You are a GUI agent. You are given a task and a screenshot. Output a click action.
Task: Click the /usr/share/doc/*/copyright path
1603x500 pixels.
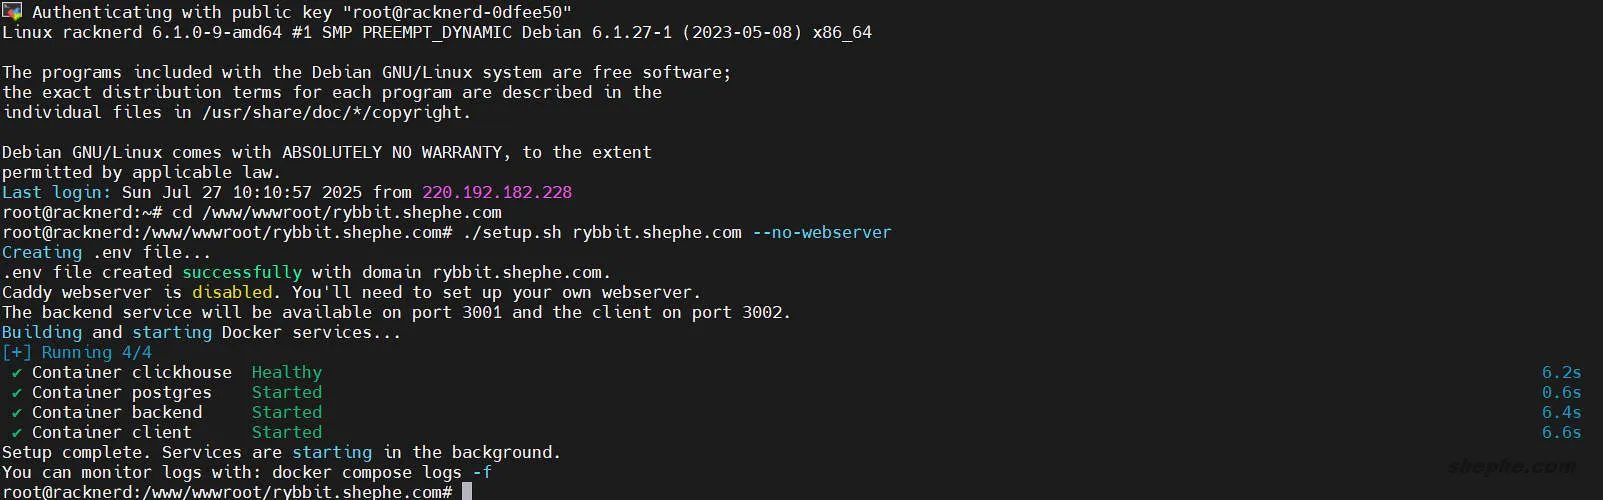point(336,112)
